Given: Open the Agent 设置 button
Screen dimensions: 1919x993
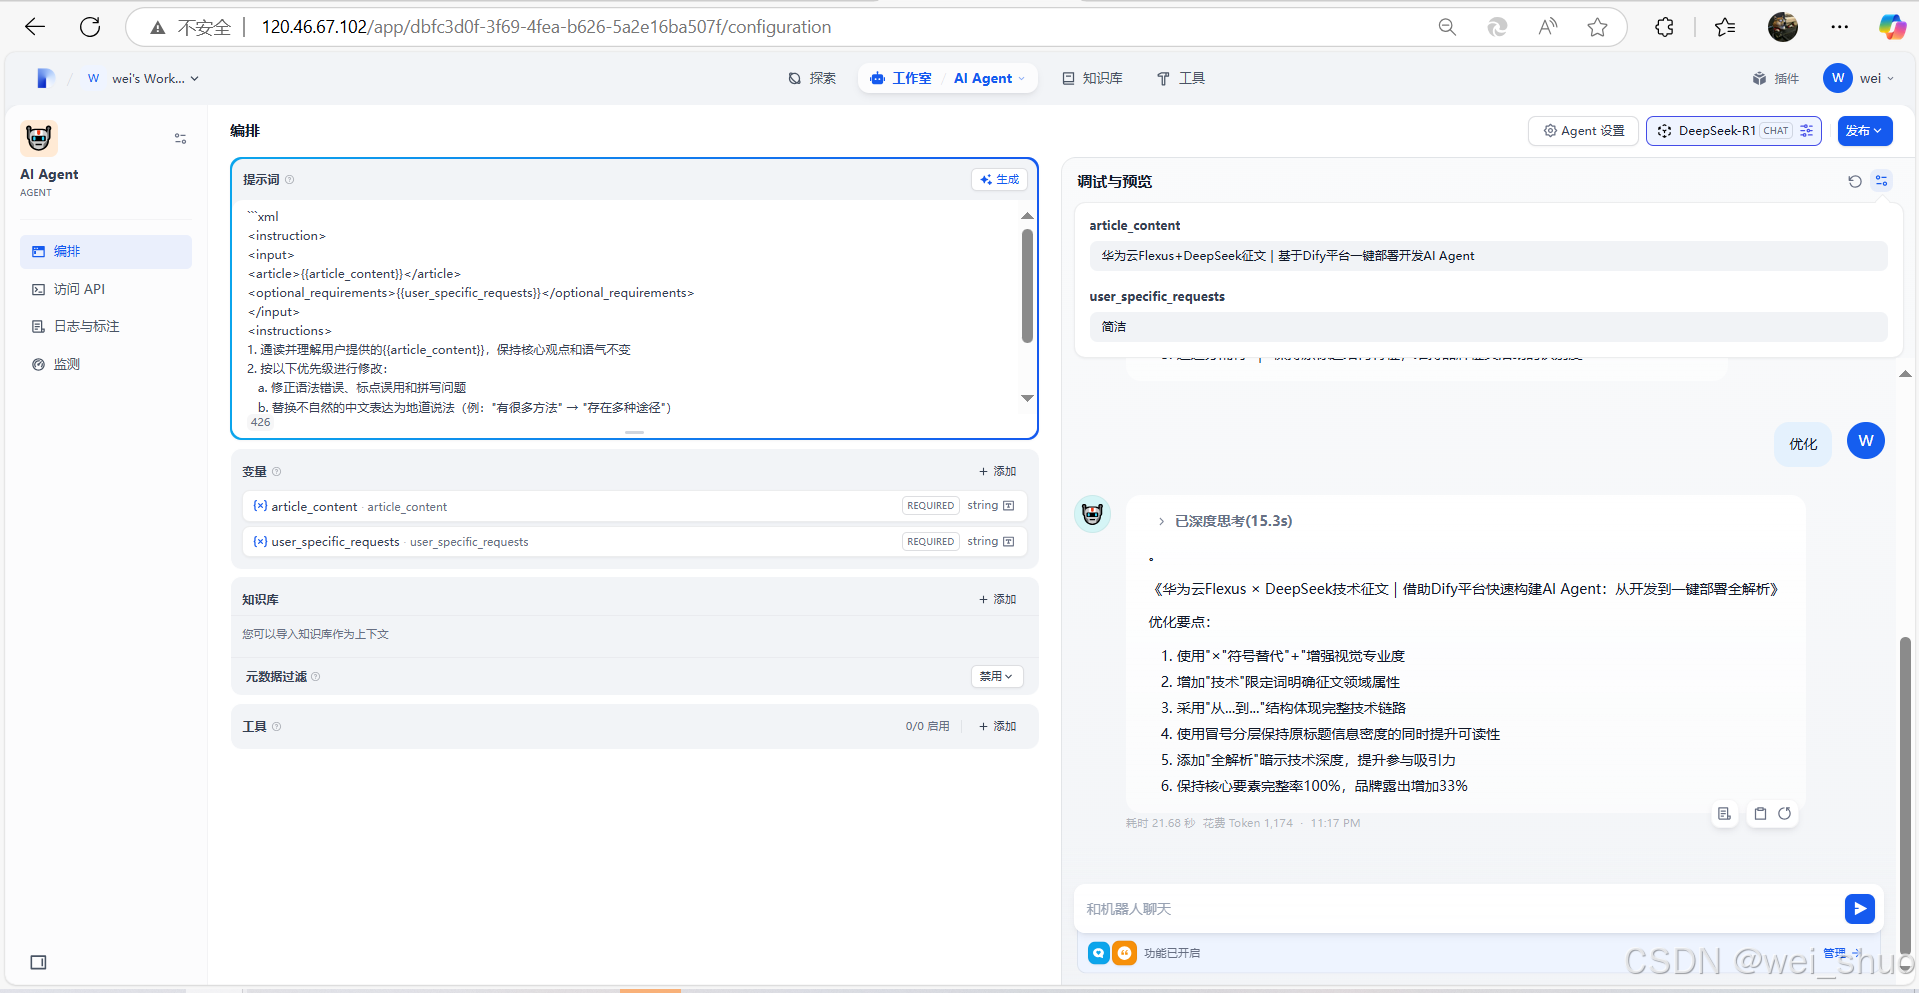Looking at the screenshot, I should pos(1584,131).
